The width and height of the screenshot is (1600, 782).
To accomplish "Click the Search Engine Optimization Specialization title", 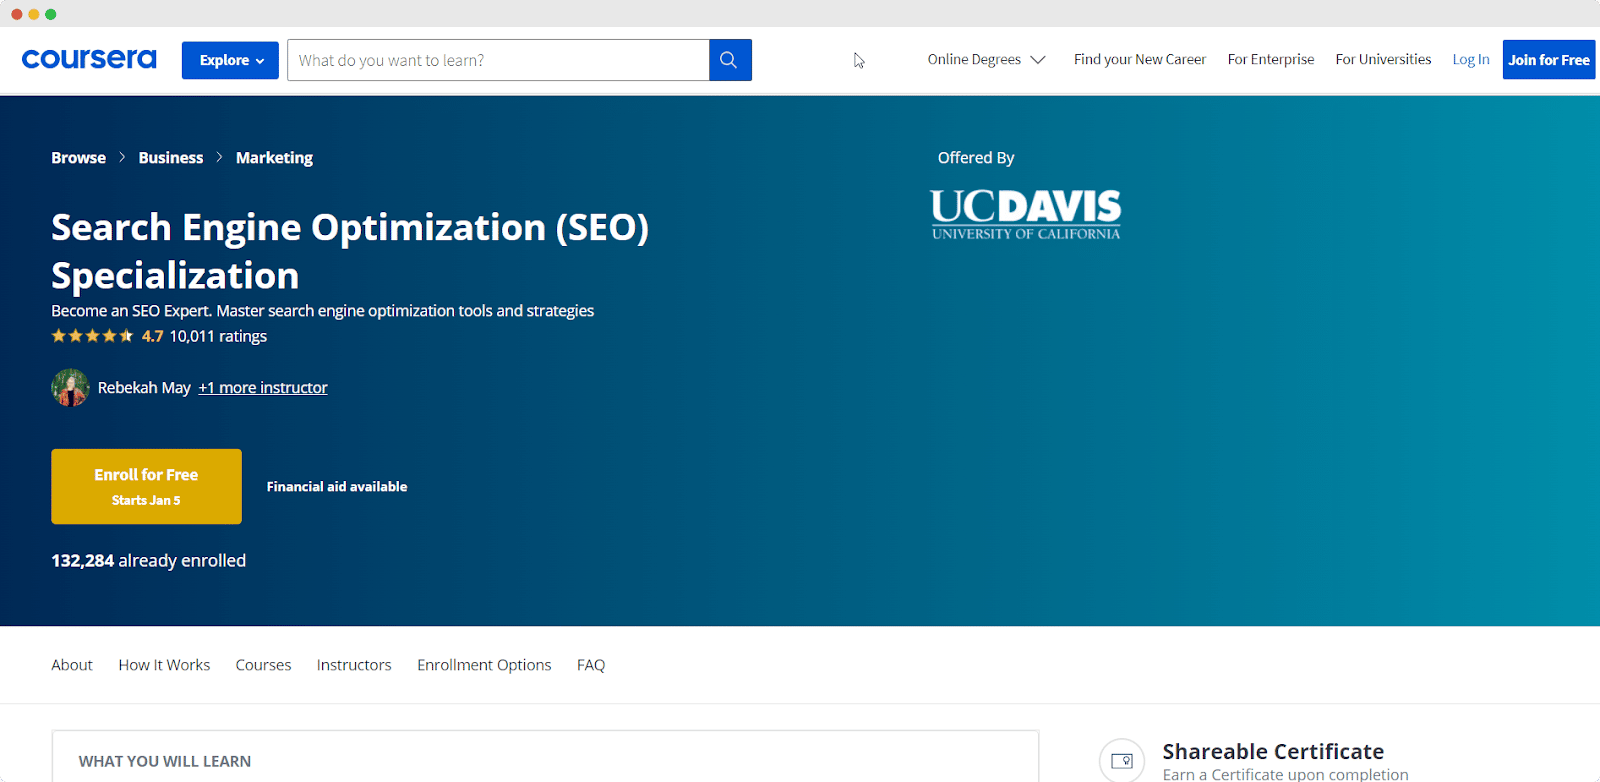I will coord(350,251).
